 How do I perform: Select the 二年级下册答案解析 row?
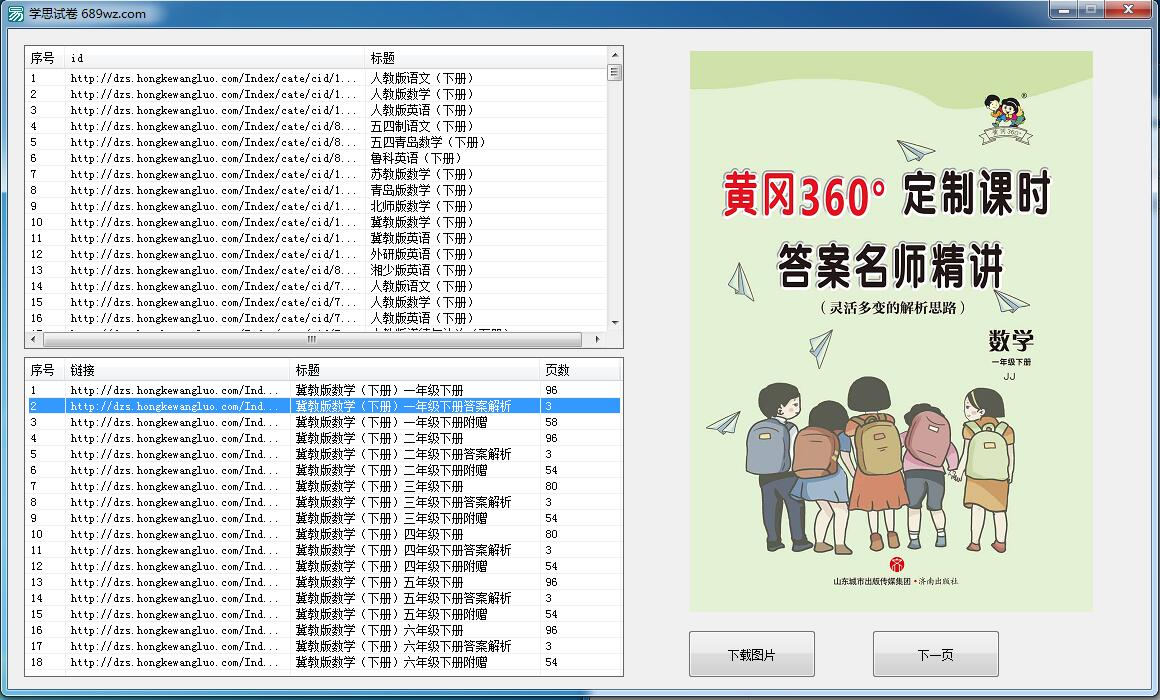pos(324,454)
